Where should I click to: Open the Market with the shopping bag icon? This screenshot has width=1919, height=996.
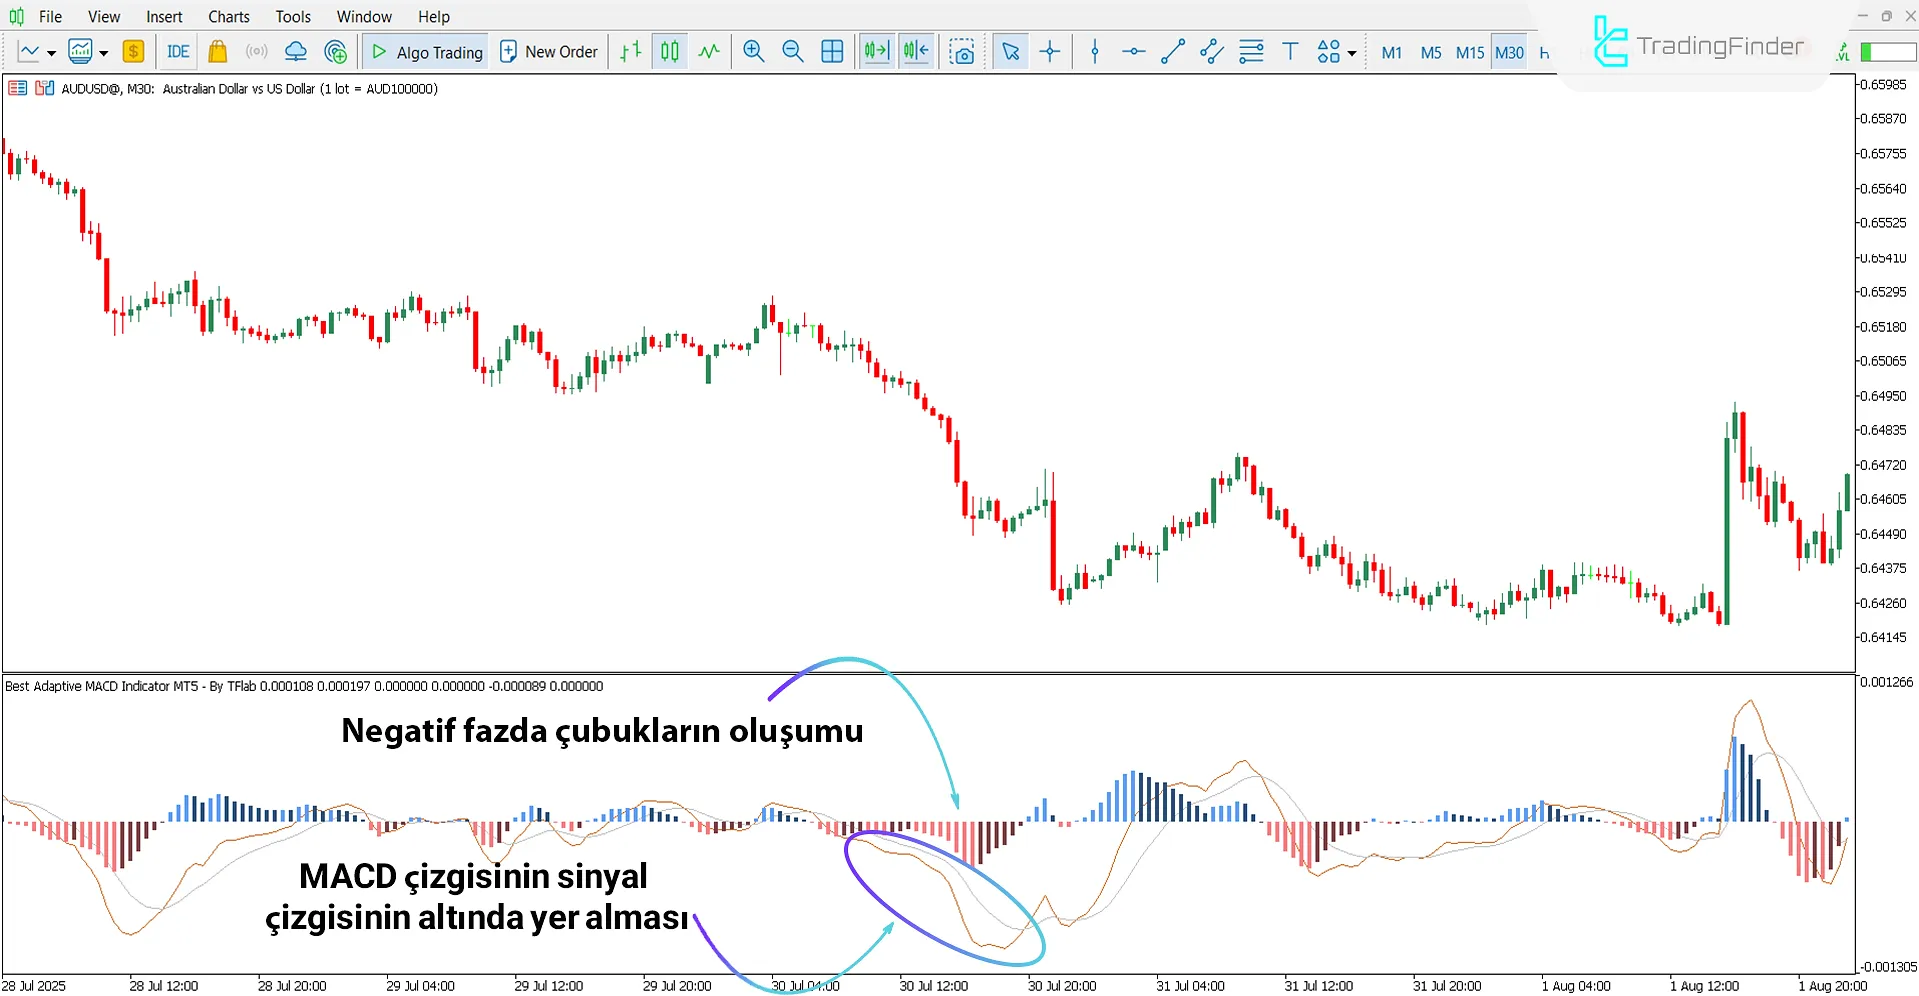coord(218,51)
